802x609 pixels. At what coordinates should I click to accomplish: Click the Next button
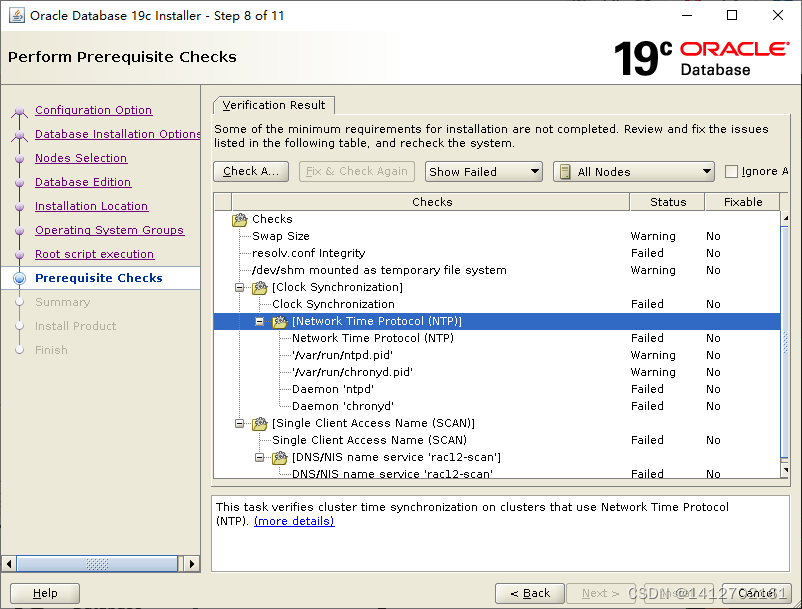click(600, 593)
